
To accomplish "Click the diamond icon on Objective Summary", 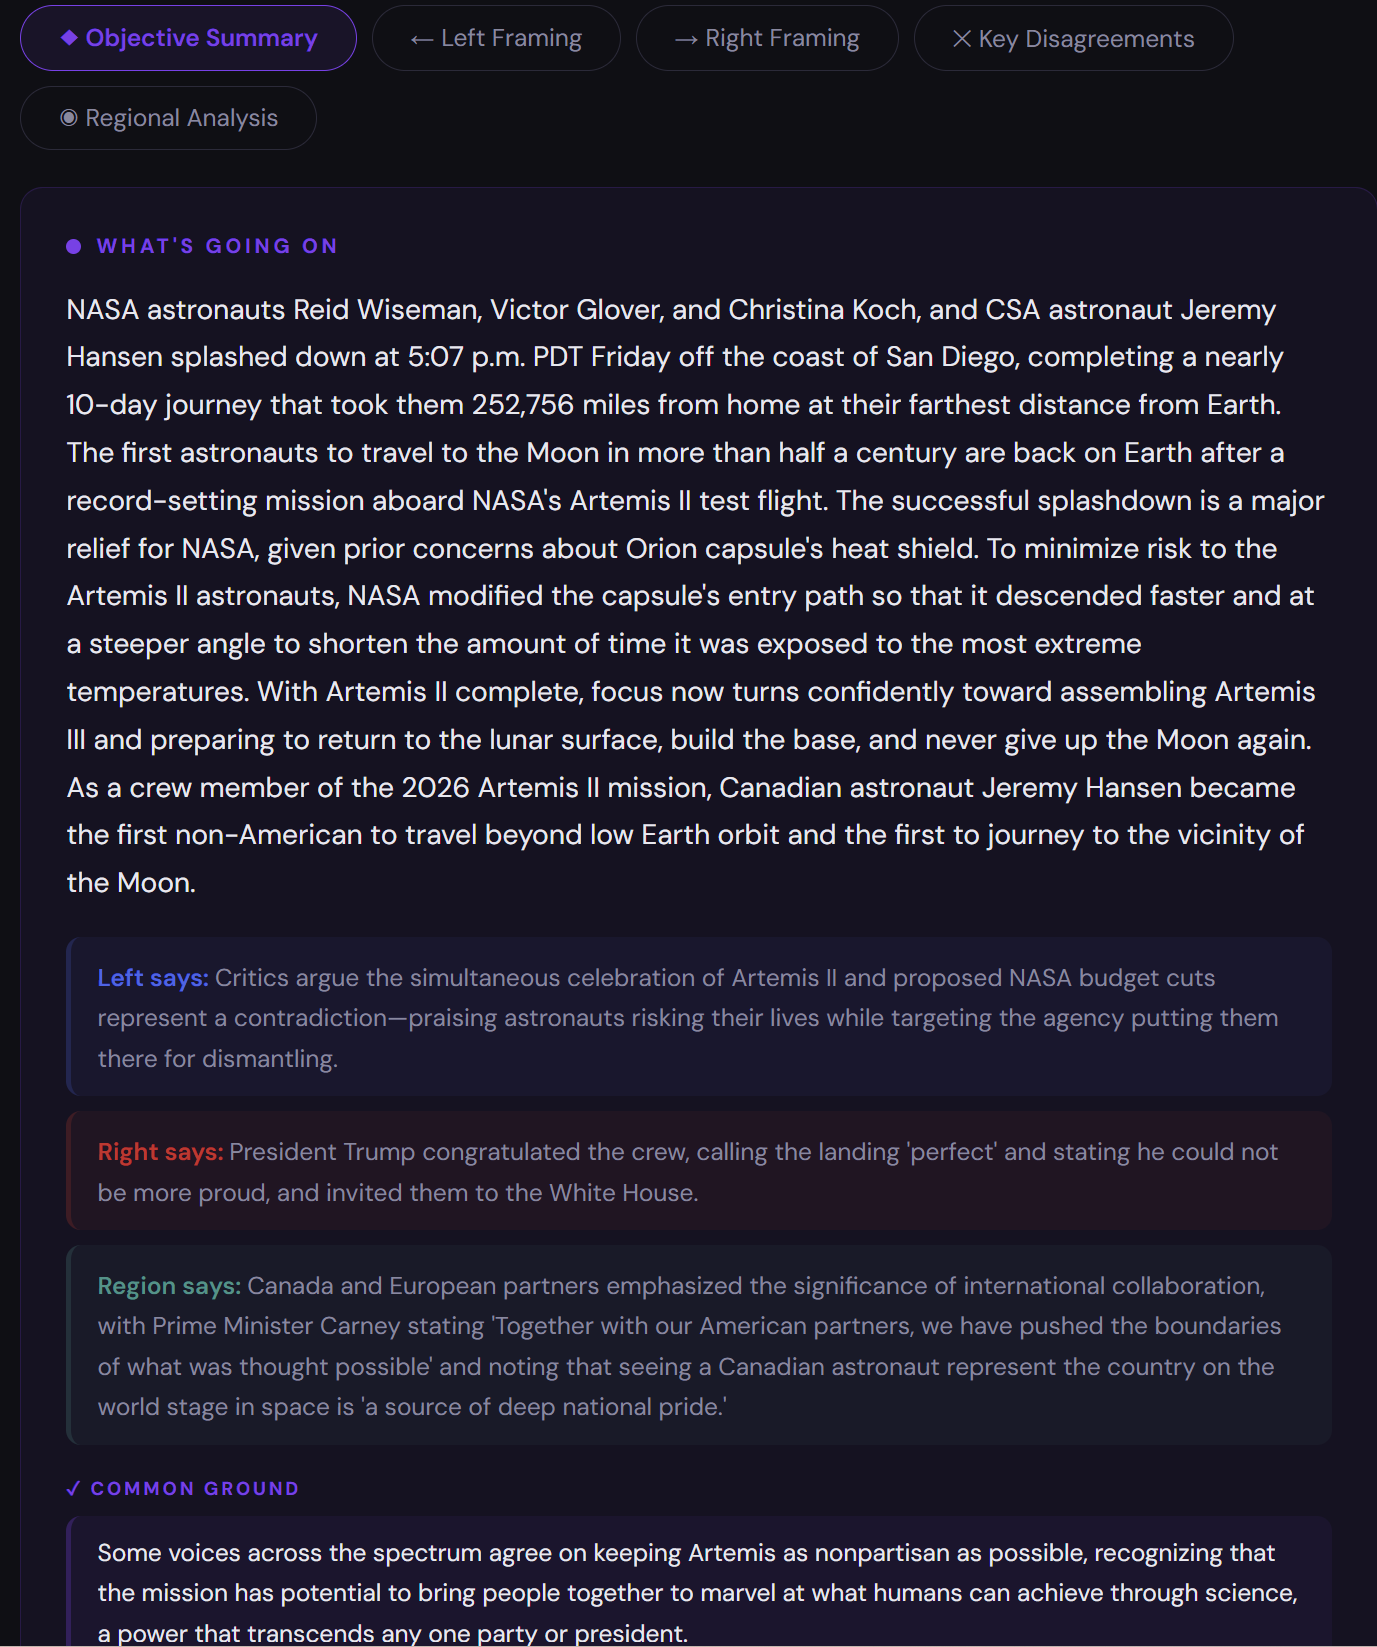I will tap(69, 38).
